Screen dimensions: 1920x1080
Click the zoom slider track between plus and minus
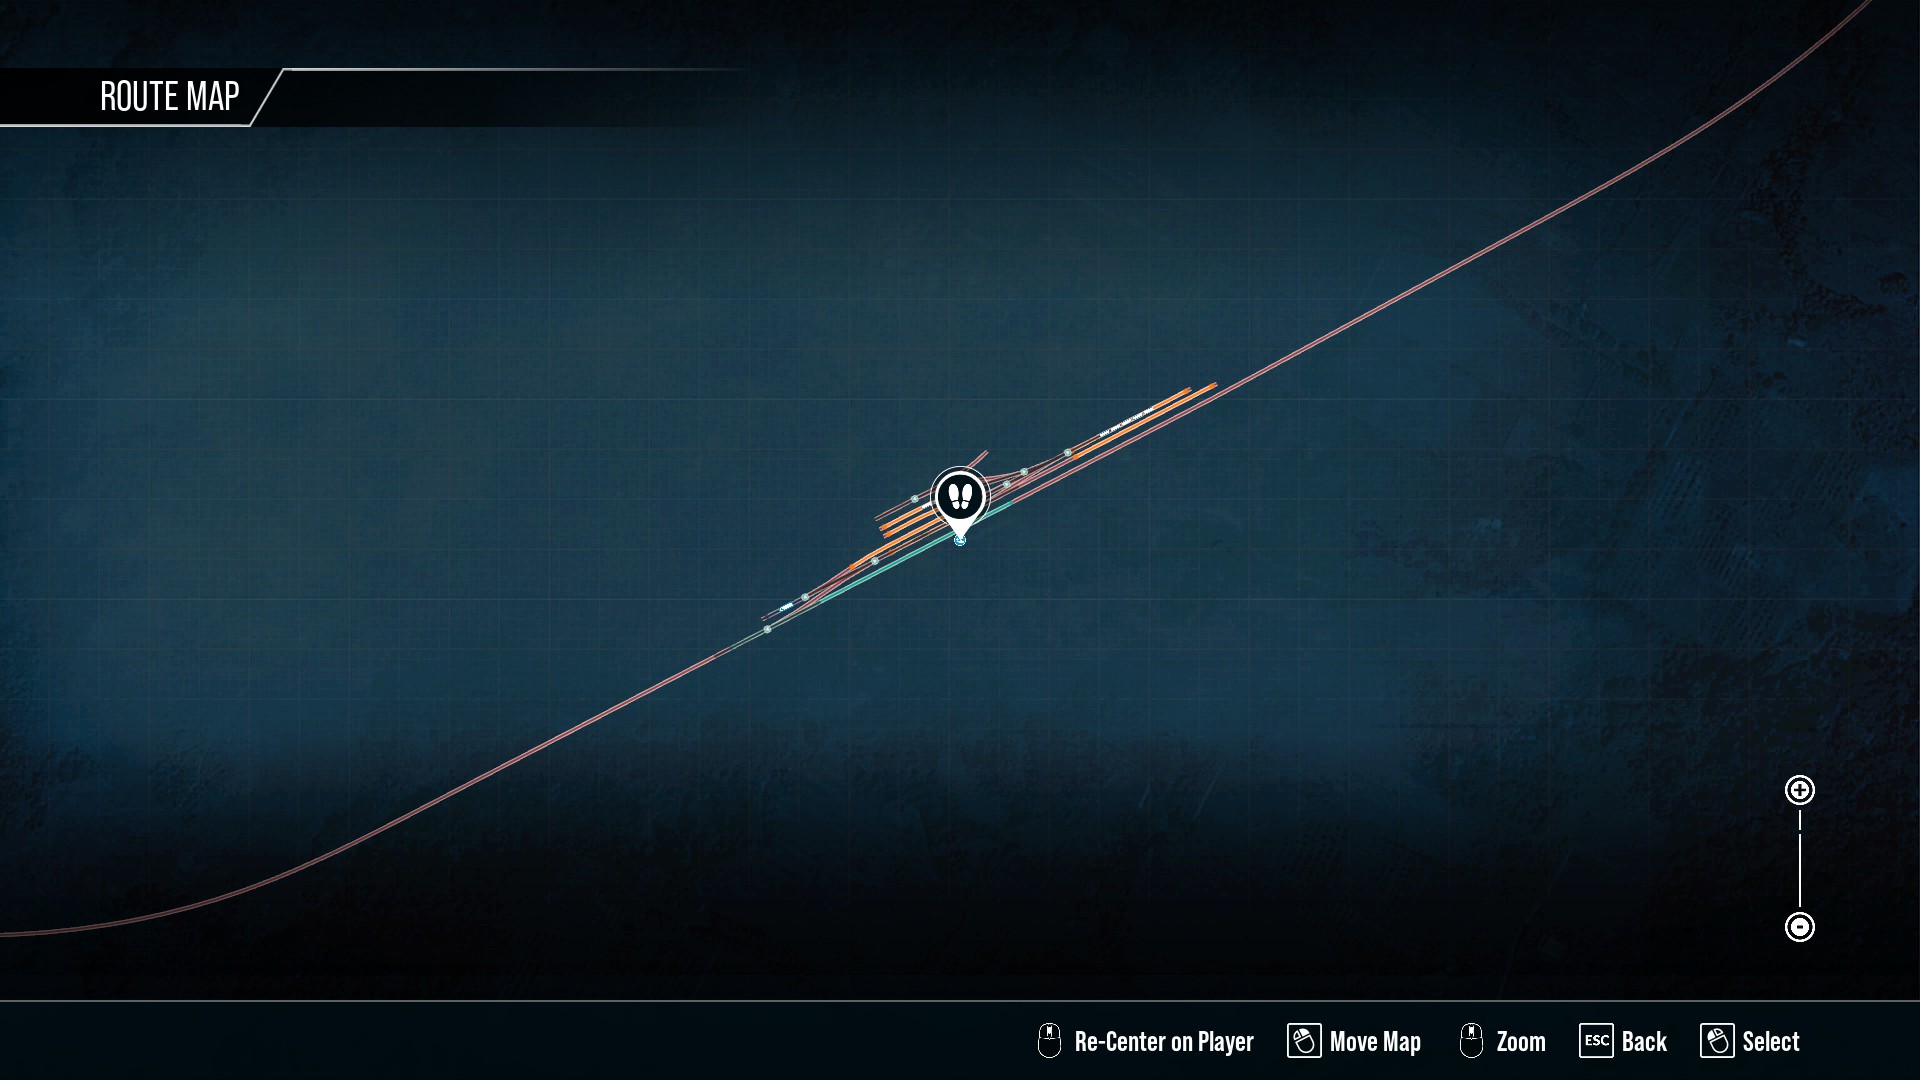click(x=1799, y=859)
